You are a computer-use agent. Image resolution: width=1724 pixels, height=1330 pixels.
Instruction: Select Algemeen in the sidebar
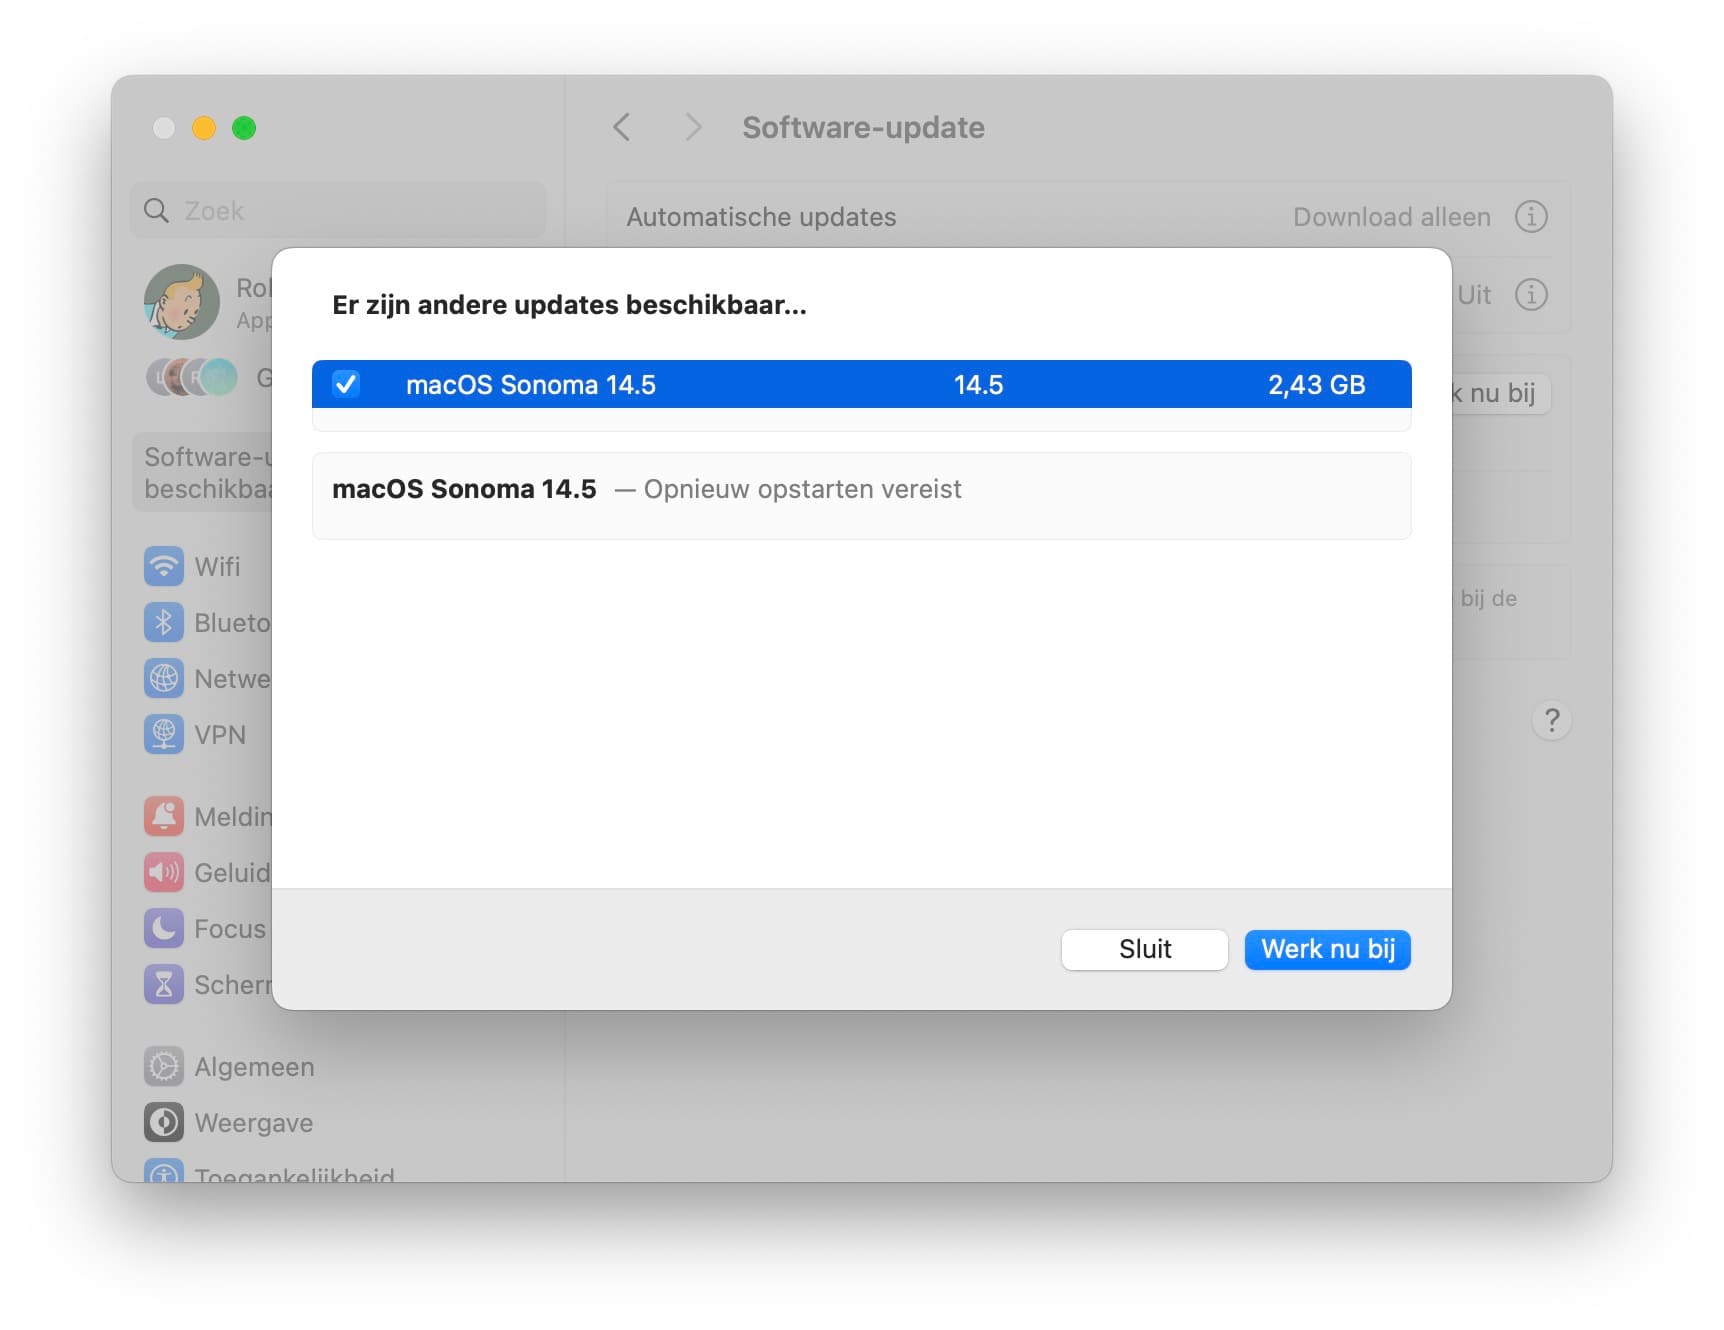point(254,1067)
